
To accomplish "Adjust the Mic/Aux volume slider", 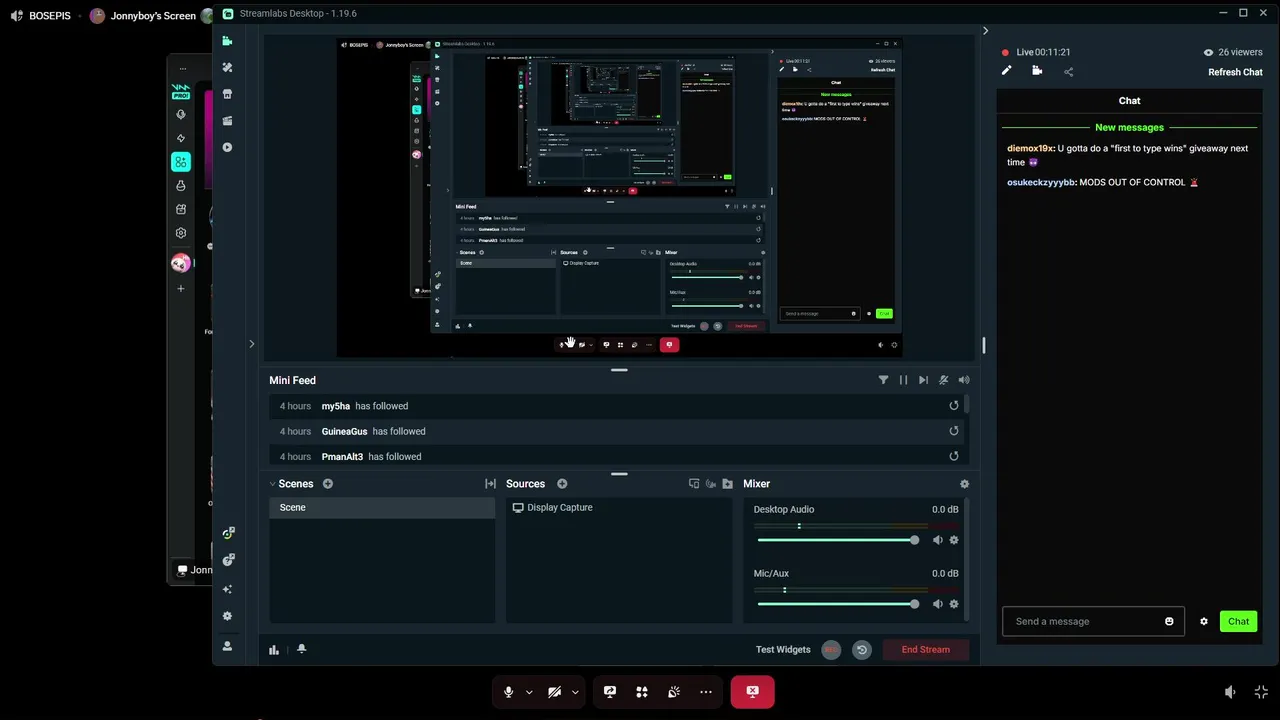I will coord(838,604).
